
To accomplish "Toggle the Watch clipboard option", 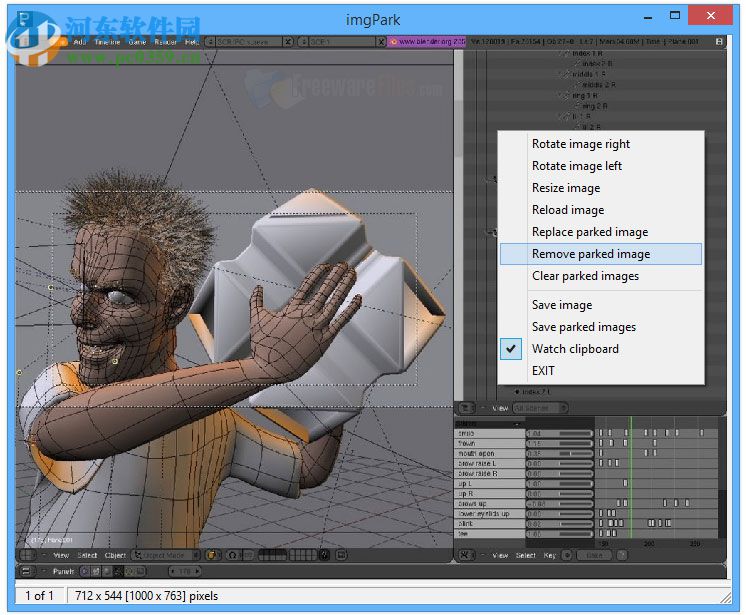I will (x=575, y=349).
